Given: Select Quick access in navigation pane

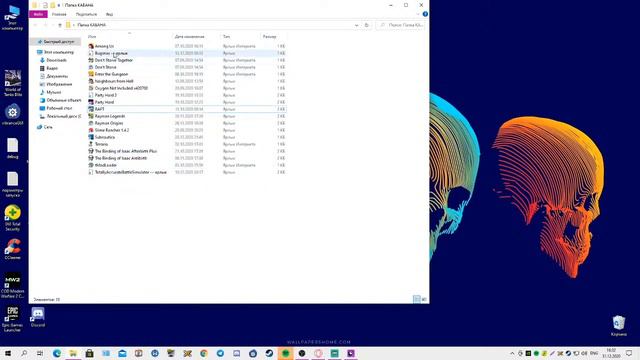Looking at the screenshot, I should [56, 42].
